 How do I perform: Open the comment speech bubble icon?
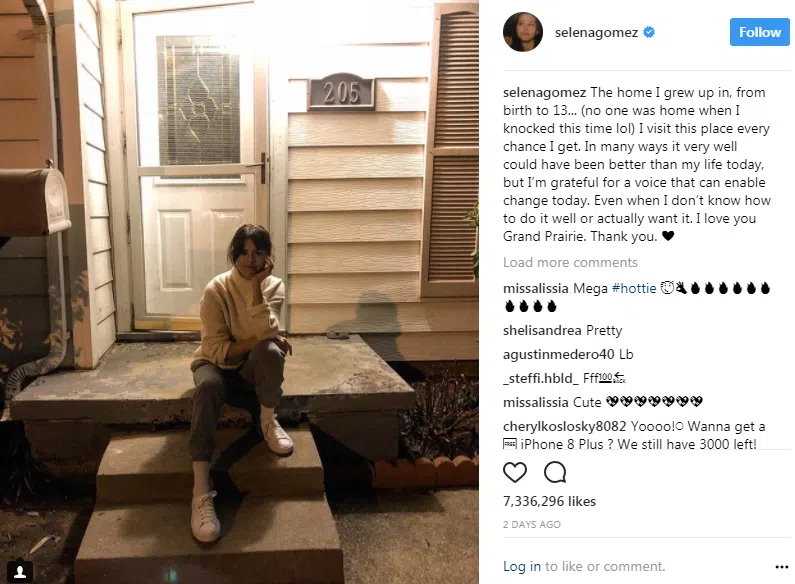(x=555, y=472)
